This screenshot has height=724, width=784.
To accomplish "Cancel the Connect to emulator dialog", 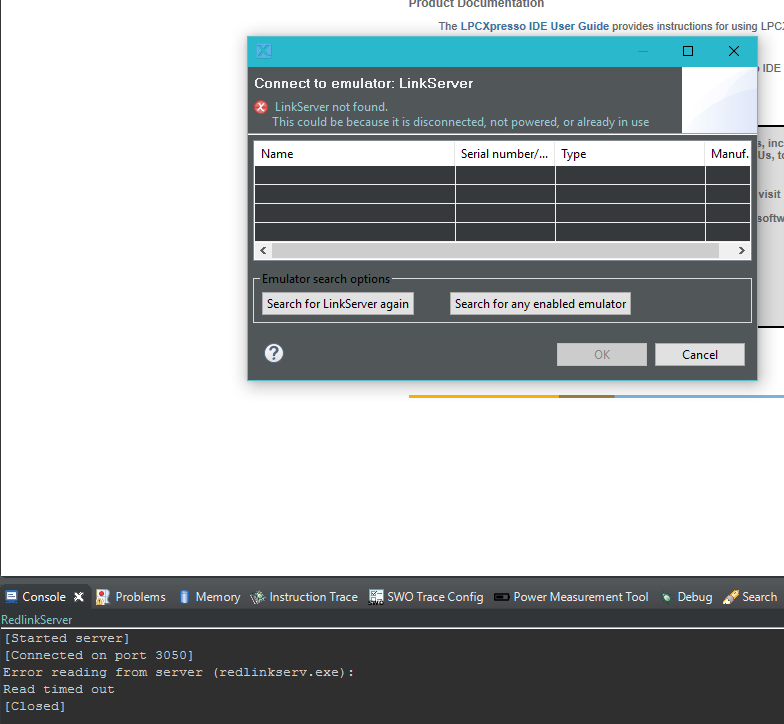I will coord(700,354).
